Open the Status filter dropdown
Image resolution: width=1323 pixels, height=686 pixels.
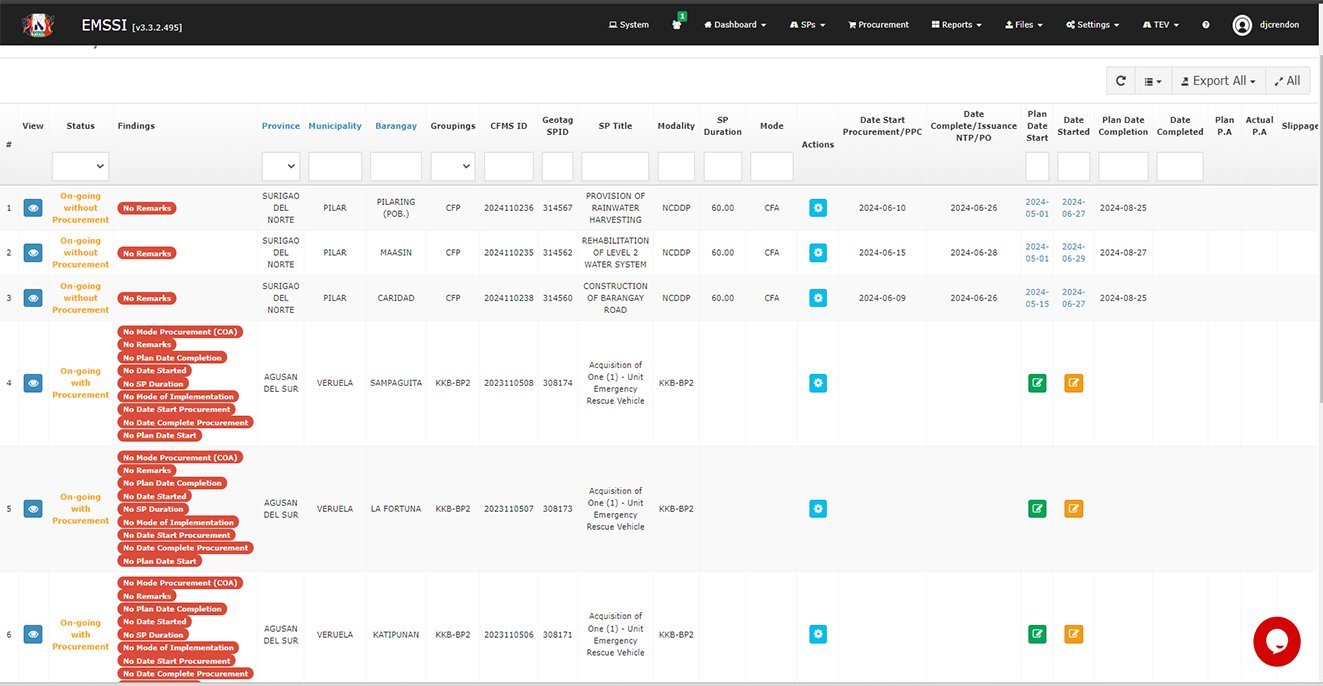point(80,166)
